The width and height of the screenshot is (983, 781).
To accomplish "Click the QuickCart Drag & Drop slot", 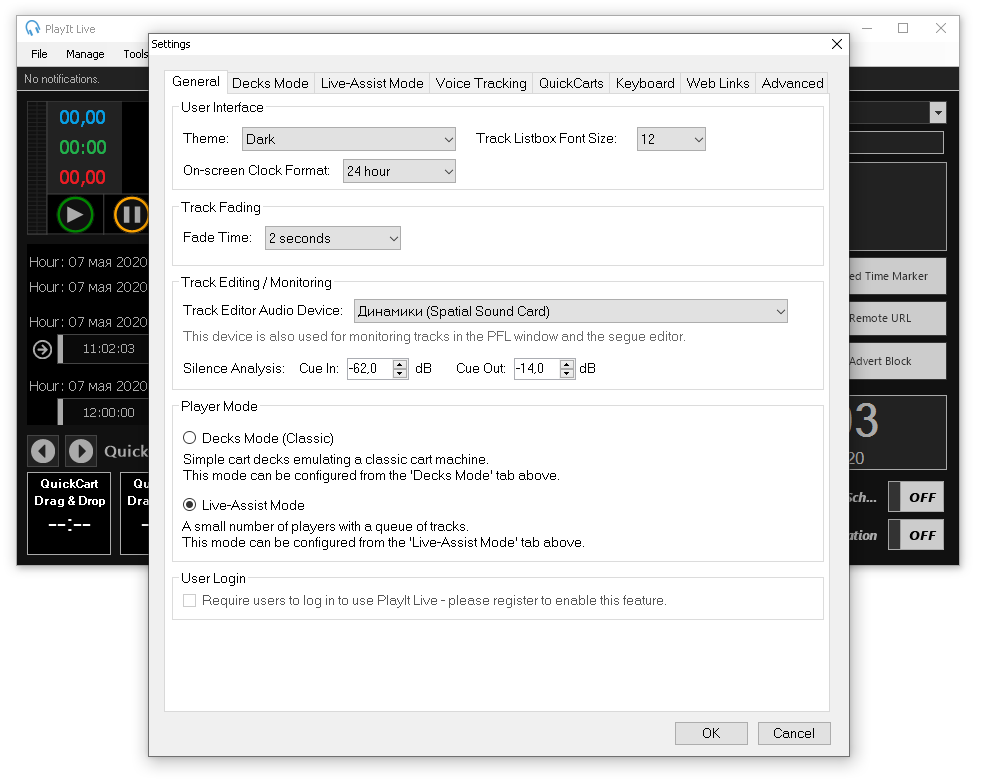I will coord(69,513).
